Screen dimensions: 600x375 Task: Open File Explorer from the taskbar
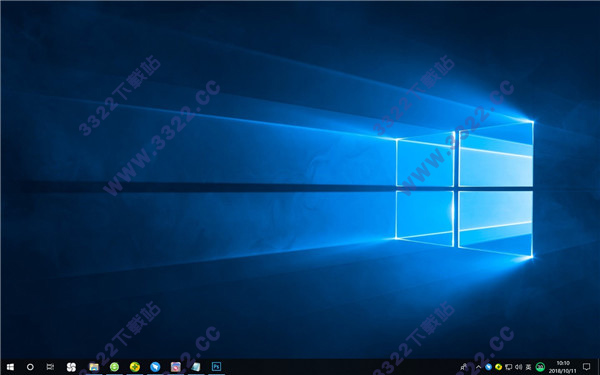click(94, 367)
